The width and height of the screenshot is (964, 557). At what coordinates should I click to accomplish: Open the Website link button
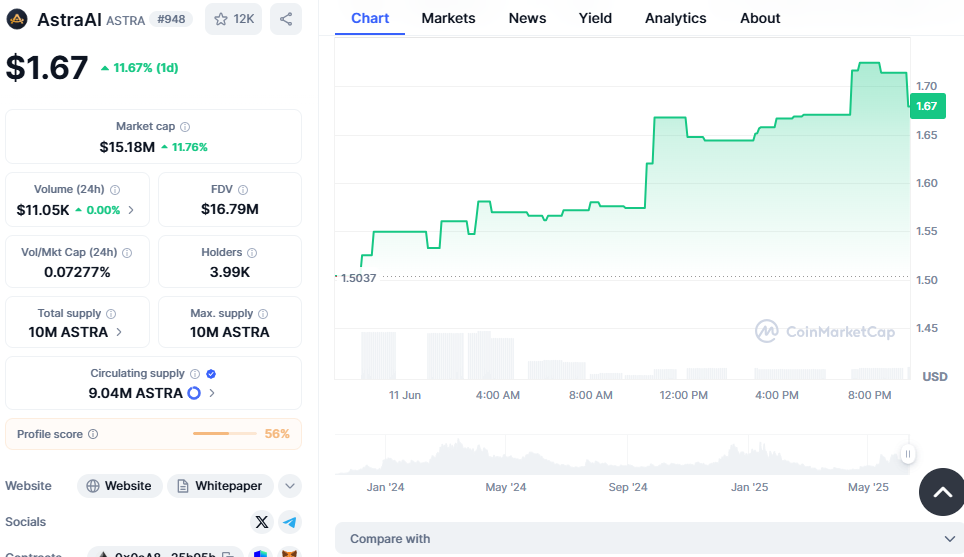pos(119,486)
